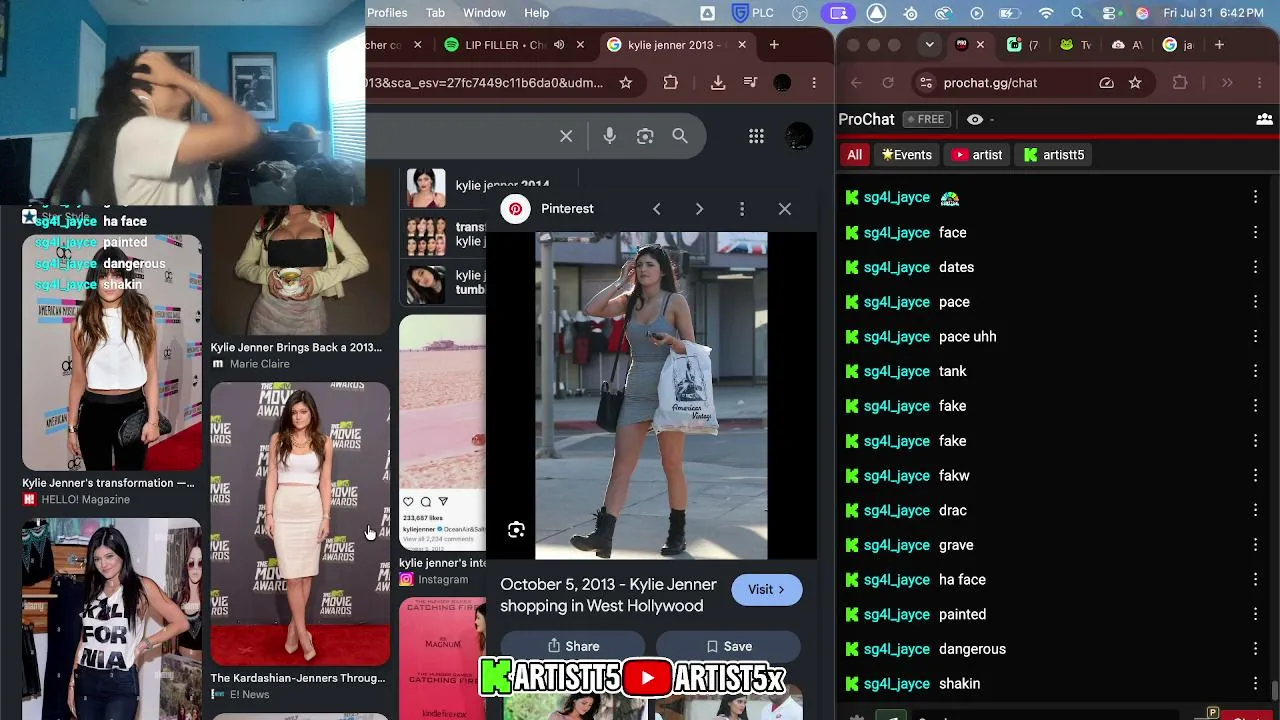Click the 'ha face' message in ProChat list
This screenshot has height=720, width=1280.
(x=962, y=580)
